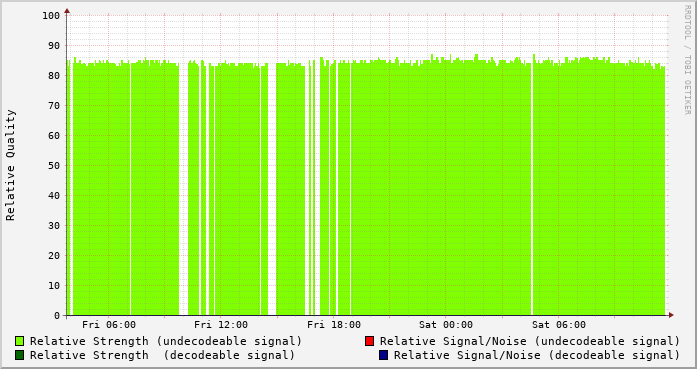Image resolution: width=697 pixels, height=369 pixels.
Task: Click the dark green decodeable strength swatch
Action: (x=20, y=355)
